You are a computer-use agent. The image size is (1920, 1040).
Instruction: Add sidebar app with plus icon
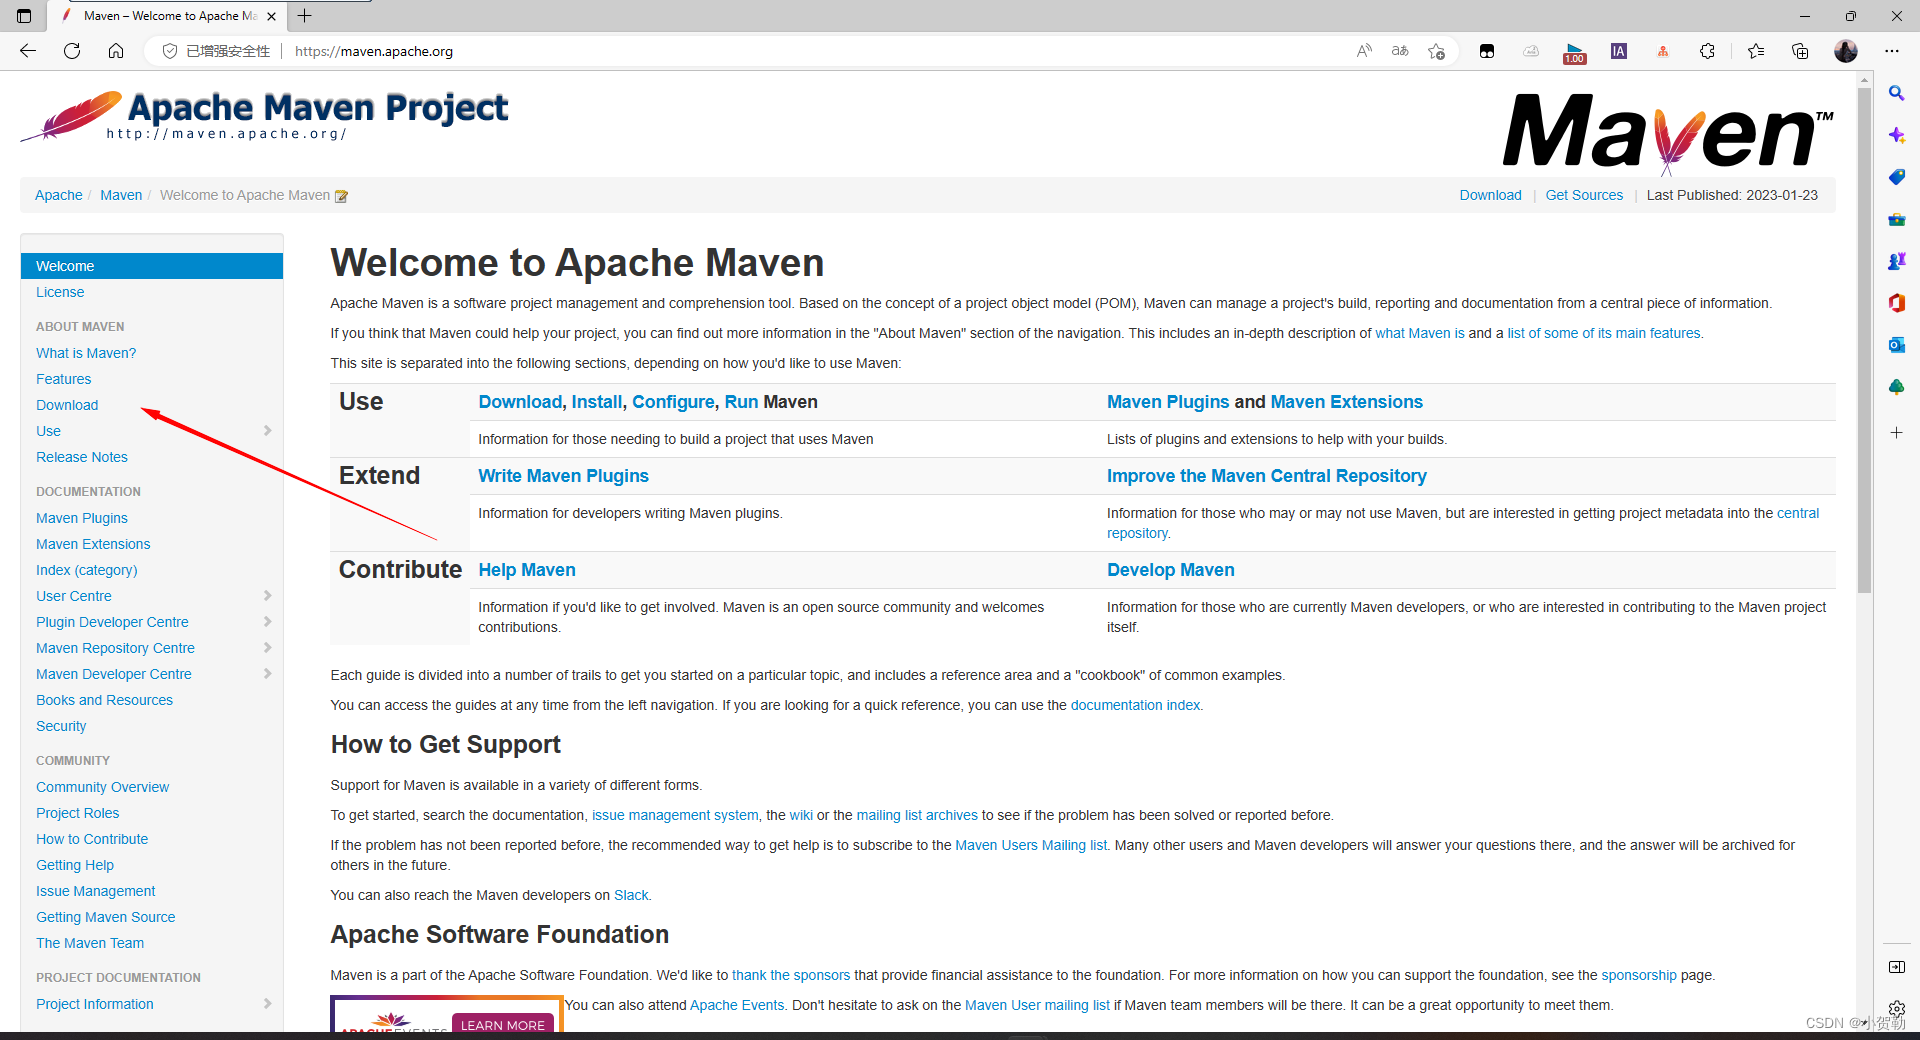pyautogui.click(x=1896, y=432)
